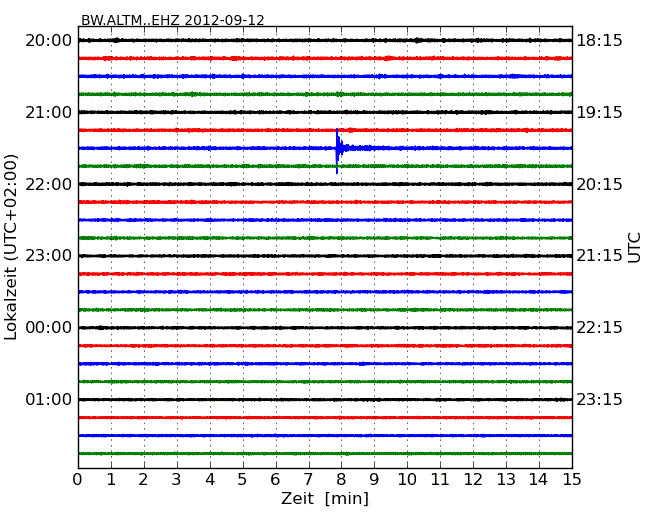The image size is (650, 520).
Task: Click the x-axis tick label 1
Action: 111,479
